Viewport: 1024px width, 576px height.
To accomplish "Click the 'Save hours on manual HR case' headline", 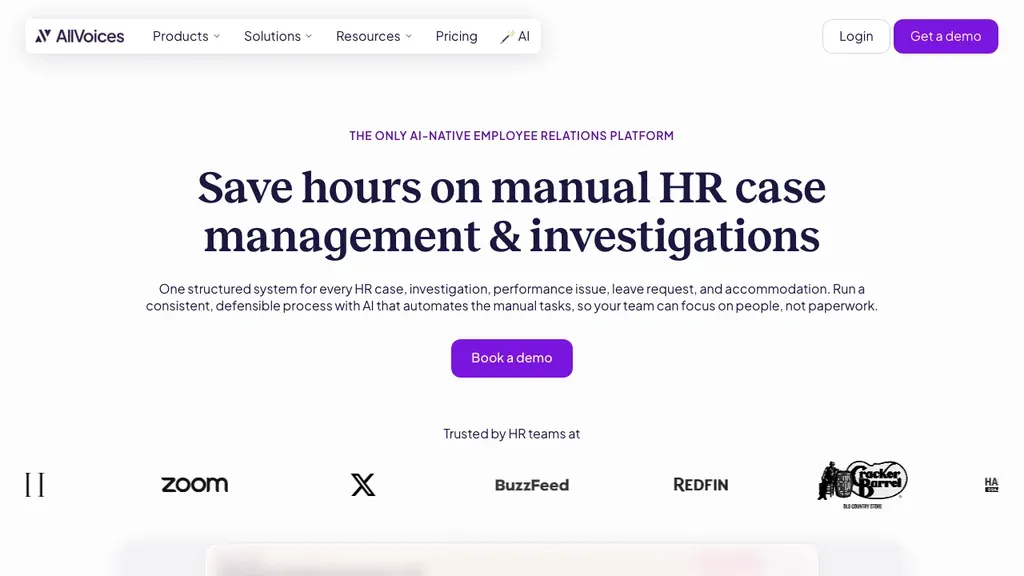I will tap(511, 188).
